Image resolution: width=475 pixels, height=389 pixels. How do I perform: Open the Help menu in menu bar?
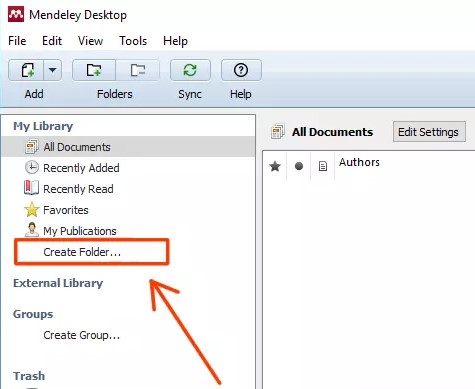(175, 41)
